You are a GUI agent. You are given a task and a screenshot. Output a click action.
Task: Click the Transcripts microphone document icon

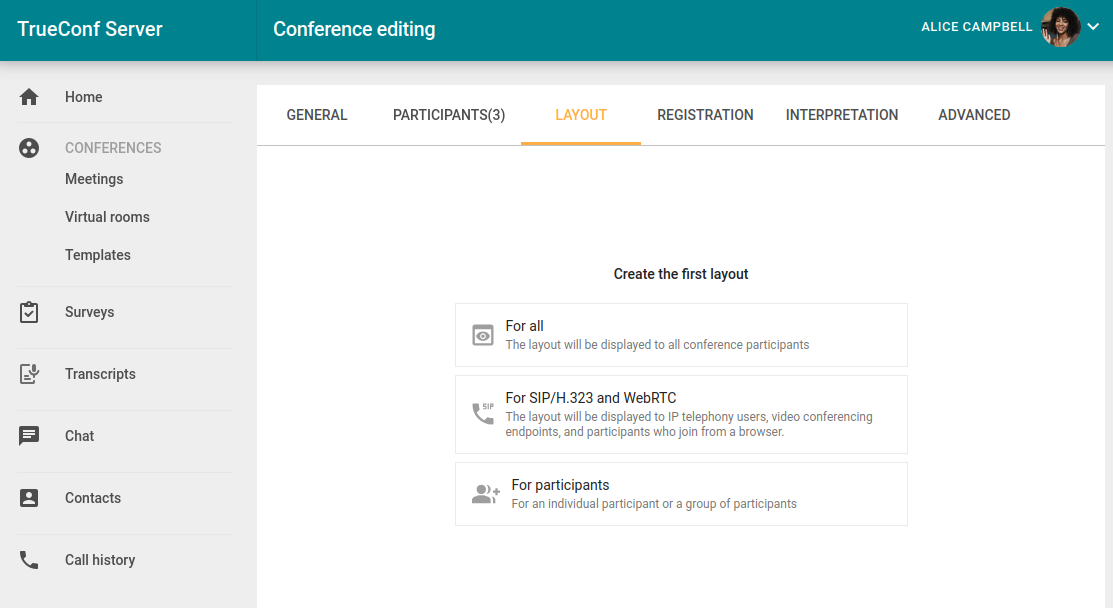(29, 374)
